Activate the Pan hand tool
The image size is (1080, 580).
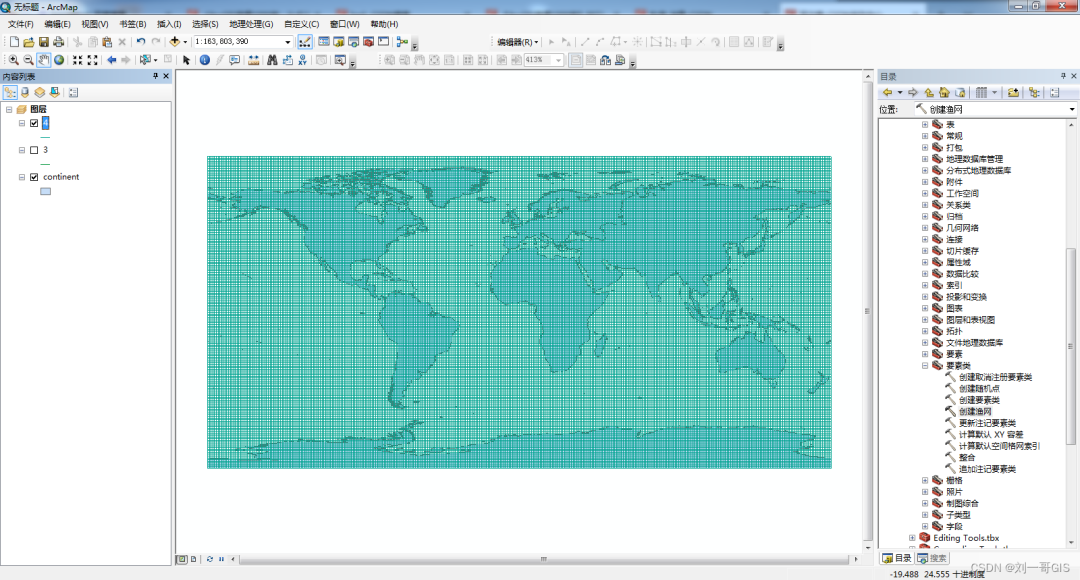pos(44,60)
